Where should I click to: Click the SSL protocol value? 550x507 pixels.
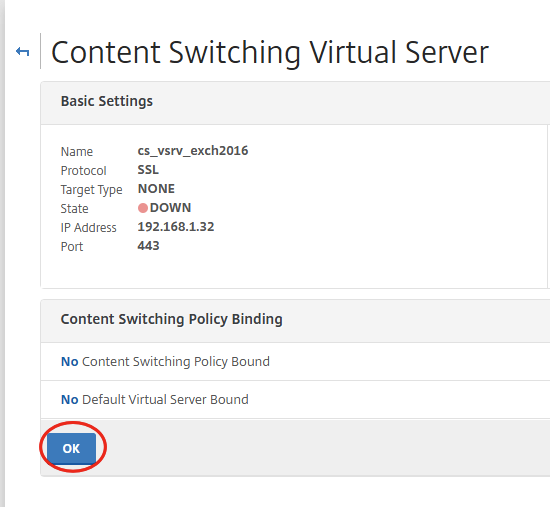pyautogui.click(x=148, y=170)
